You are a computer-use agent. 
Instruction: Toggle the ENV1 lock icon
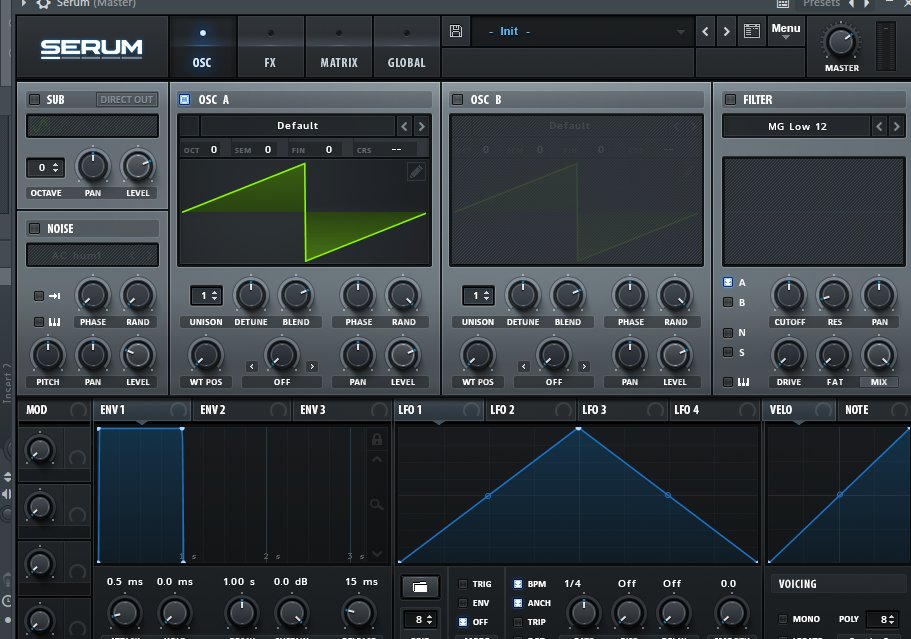coord(377,439)
